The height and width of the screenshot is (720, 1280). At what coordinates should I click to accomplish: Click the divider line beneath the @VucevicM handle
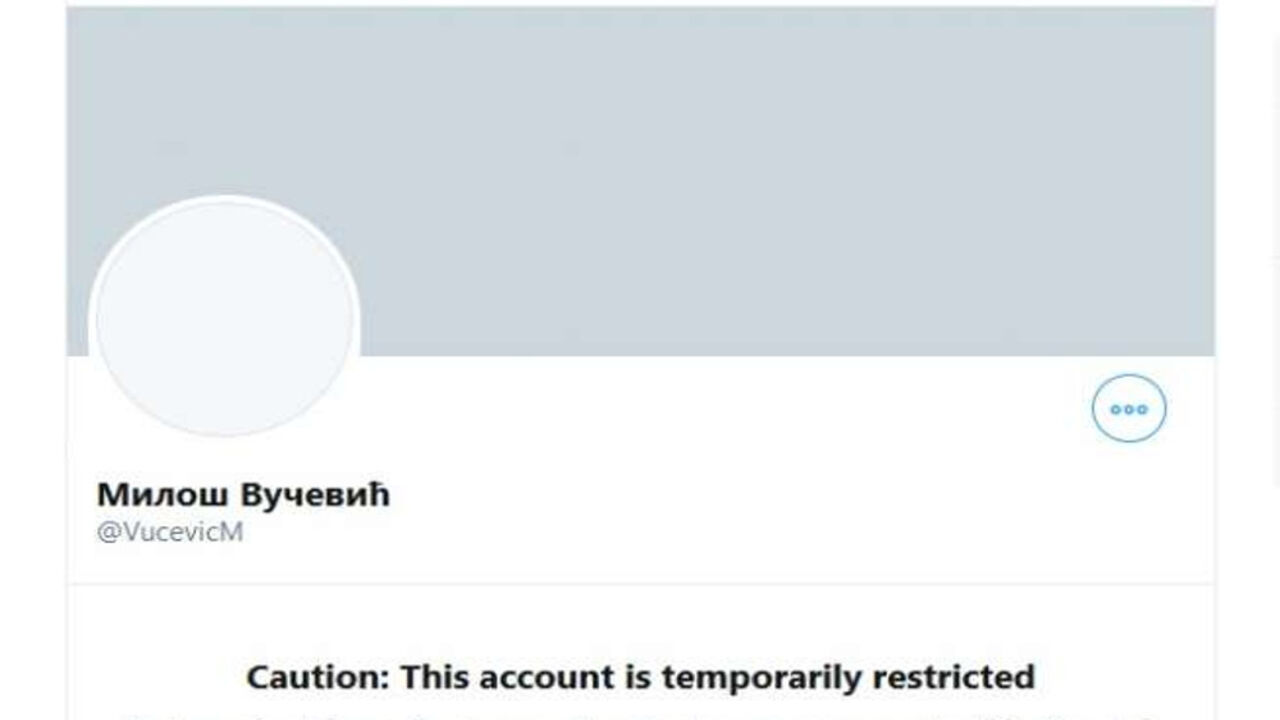click(x=641, y=584)
